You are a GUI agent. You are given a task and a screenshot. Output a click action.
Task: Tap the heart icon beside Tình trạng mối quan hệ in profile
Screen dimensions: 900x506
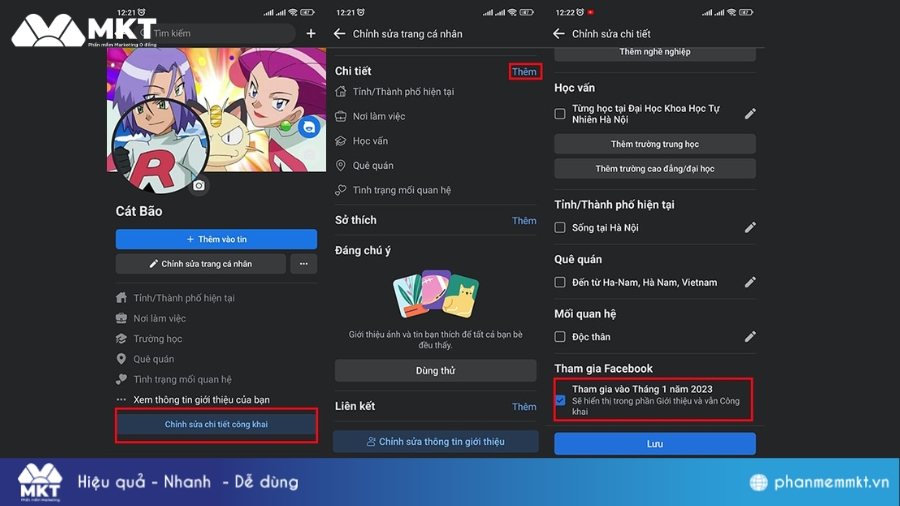(121, 379)
